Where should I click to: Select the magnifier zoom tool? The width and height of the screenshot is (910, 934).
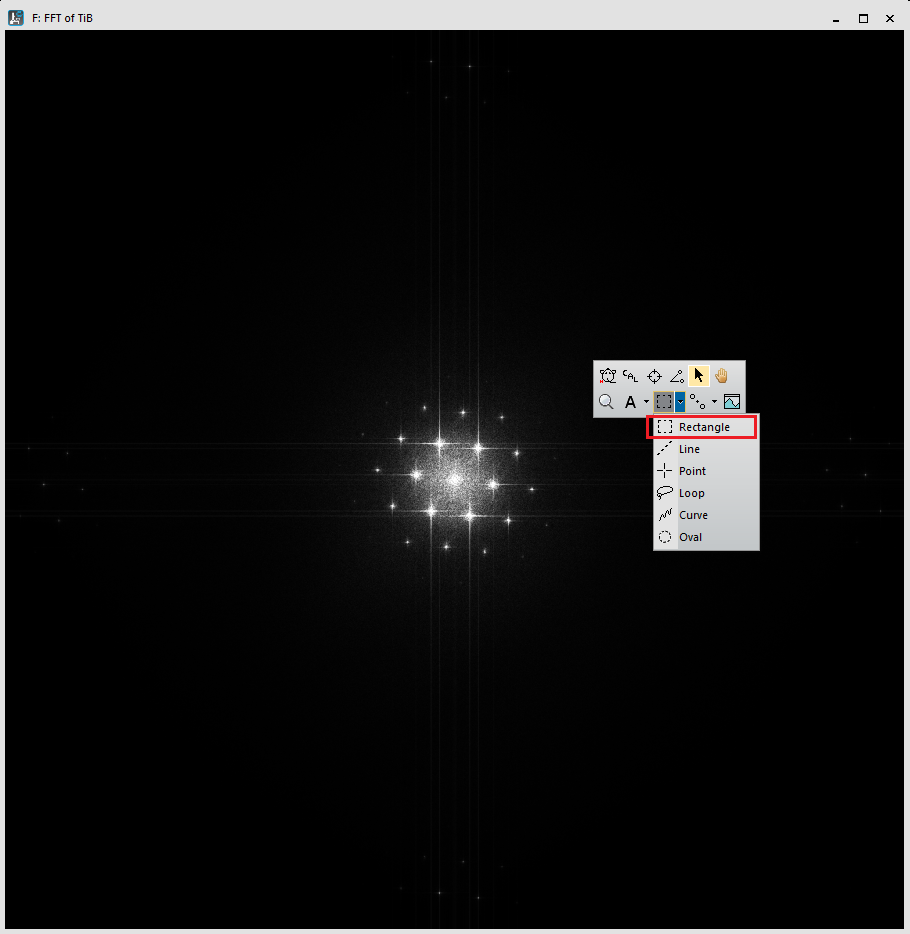pos(606,402)
